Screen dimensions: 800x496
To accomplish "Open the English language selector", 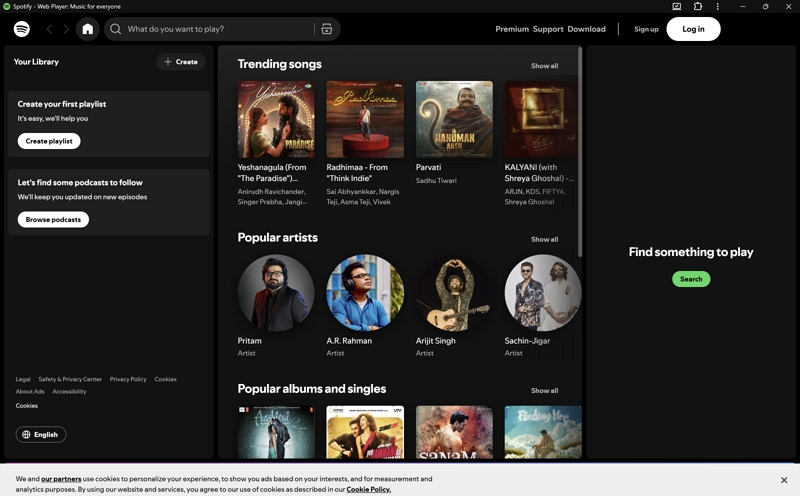I will 41,434.
